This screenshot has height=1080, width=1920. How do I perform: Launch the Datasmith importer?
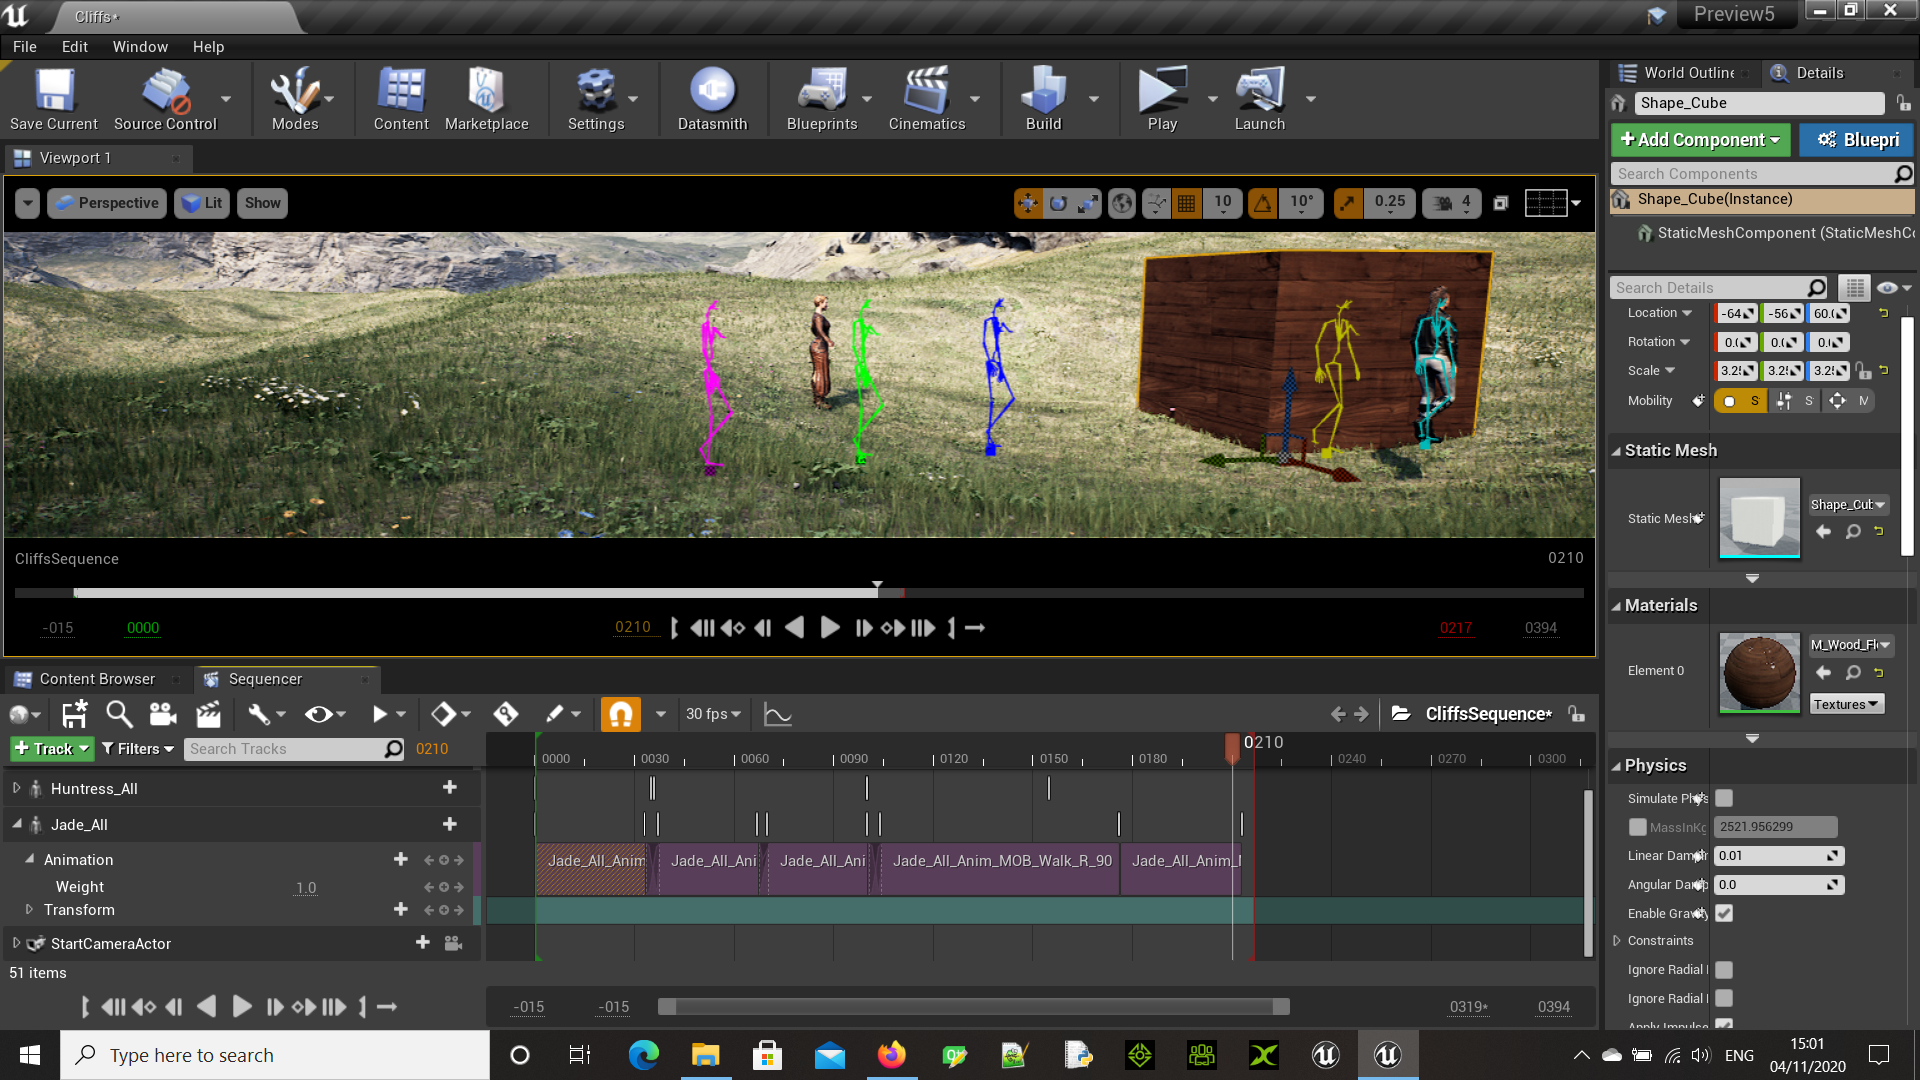[x=712, y=99]
